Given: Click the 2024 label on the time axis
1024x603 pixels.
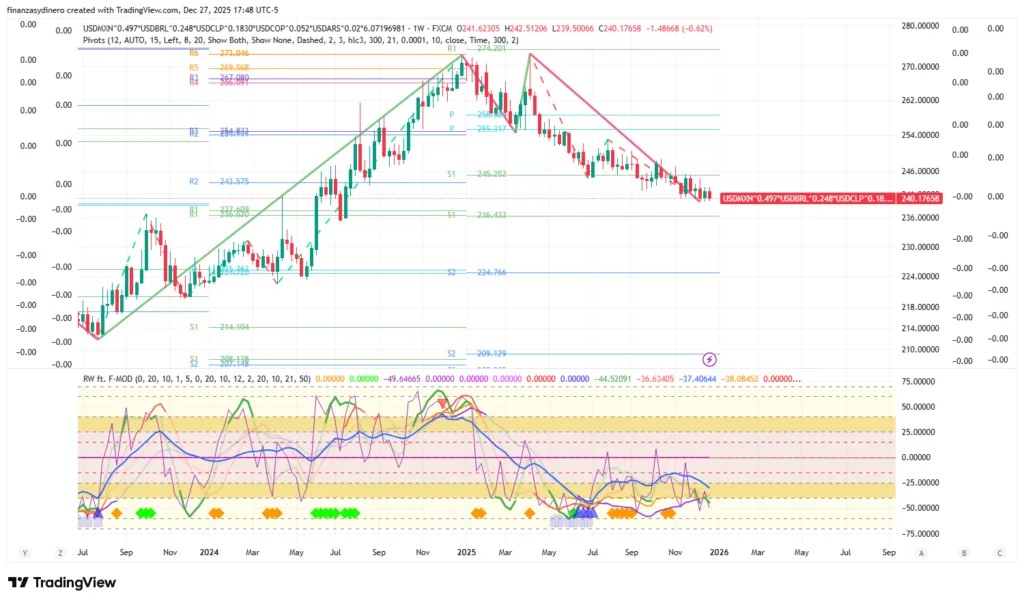Looking at the screenshot, I should point(208,552).
